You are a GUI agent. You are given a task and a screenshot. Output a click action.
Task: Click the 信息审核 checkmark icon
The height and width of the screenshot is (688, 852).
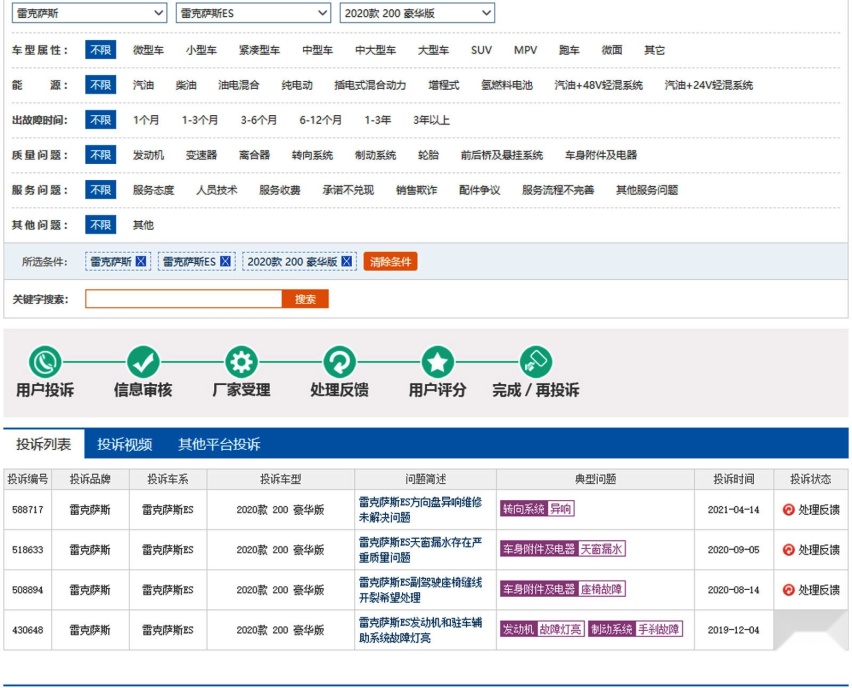coord(143,362)
